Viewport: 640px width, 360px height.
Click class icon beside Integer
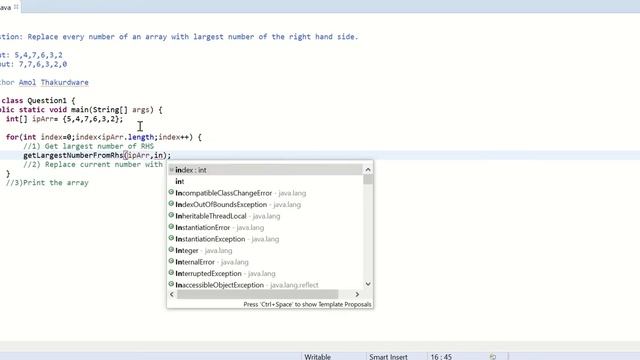(x=171, y=249)
